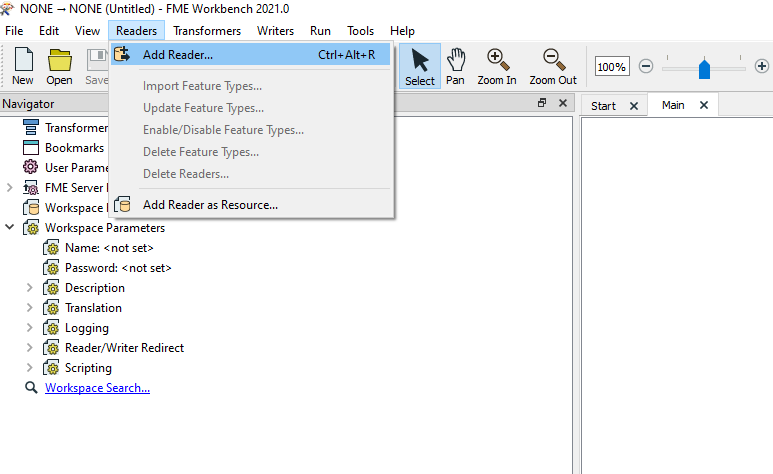Click the Open folder toolbar icon
The width and height of the screenshot is (773, 474).
coord(60,60)
